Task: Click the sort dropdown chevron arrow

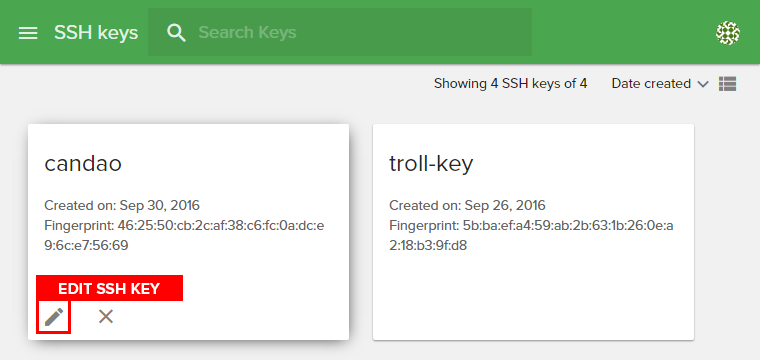Action: [x=703, y=84]
